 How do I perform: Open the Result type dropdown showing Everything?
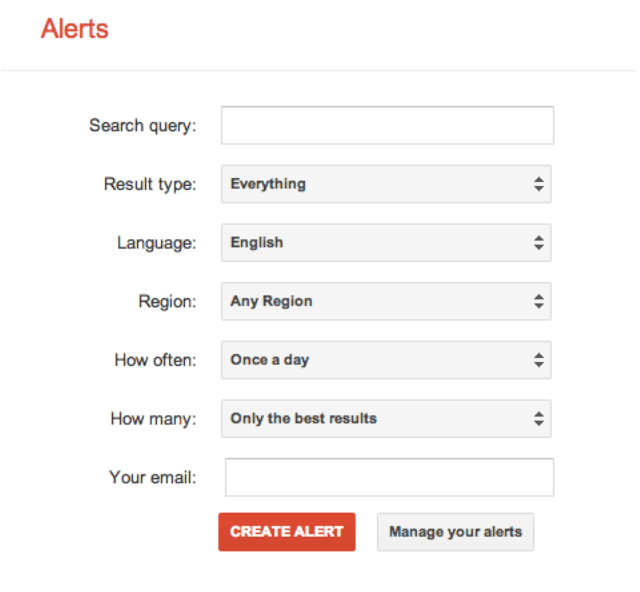(385, 184)
